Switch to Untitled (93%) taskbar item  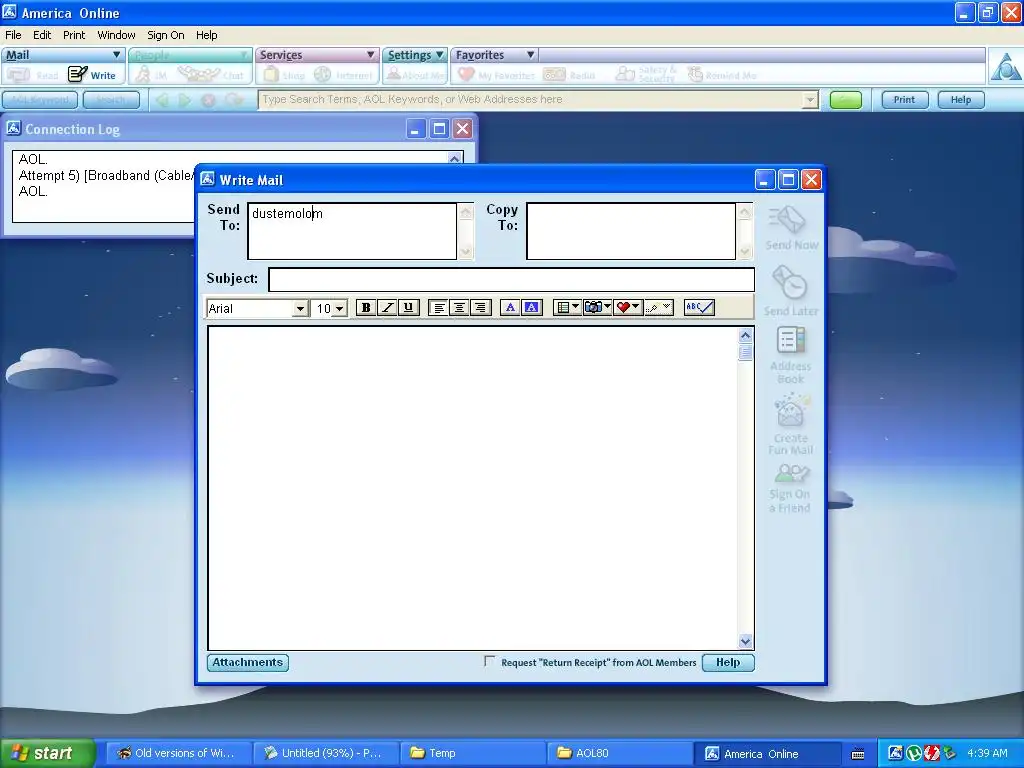pos(324,753)
